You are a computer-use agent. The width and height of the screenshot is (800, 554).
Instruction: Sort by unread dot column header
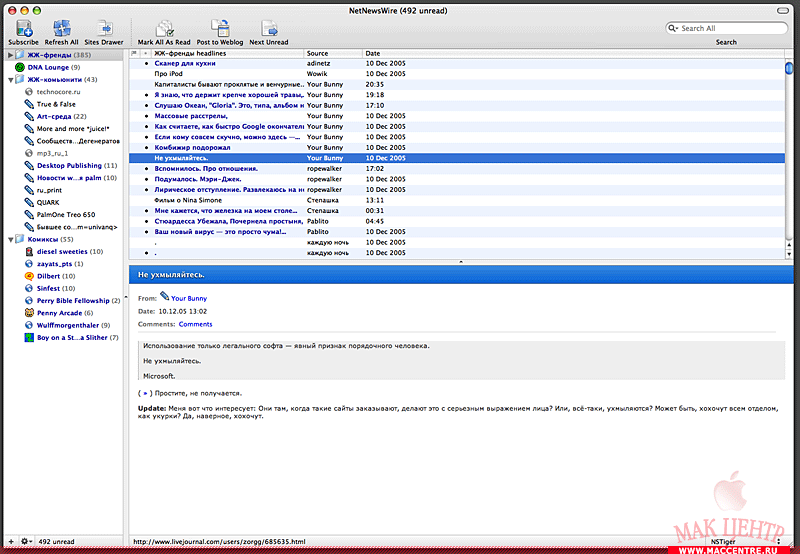click(146, 53)
